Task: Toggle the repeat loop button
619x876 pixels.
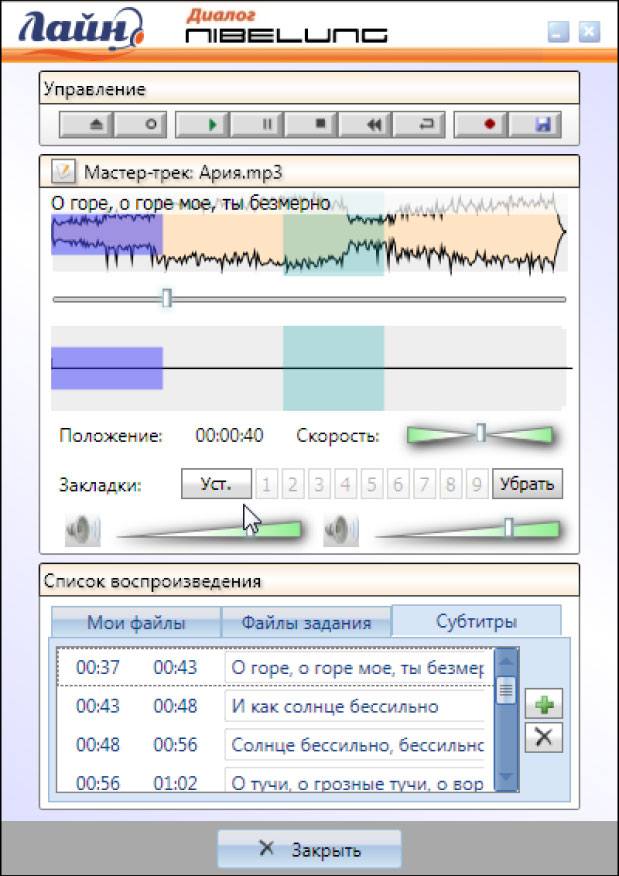Action: (420, 125)
